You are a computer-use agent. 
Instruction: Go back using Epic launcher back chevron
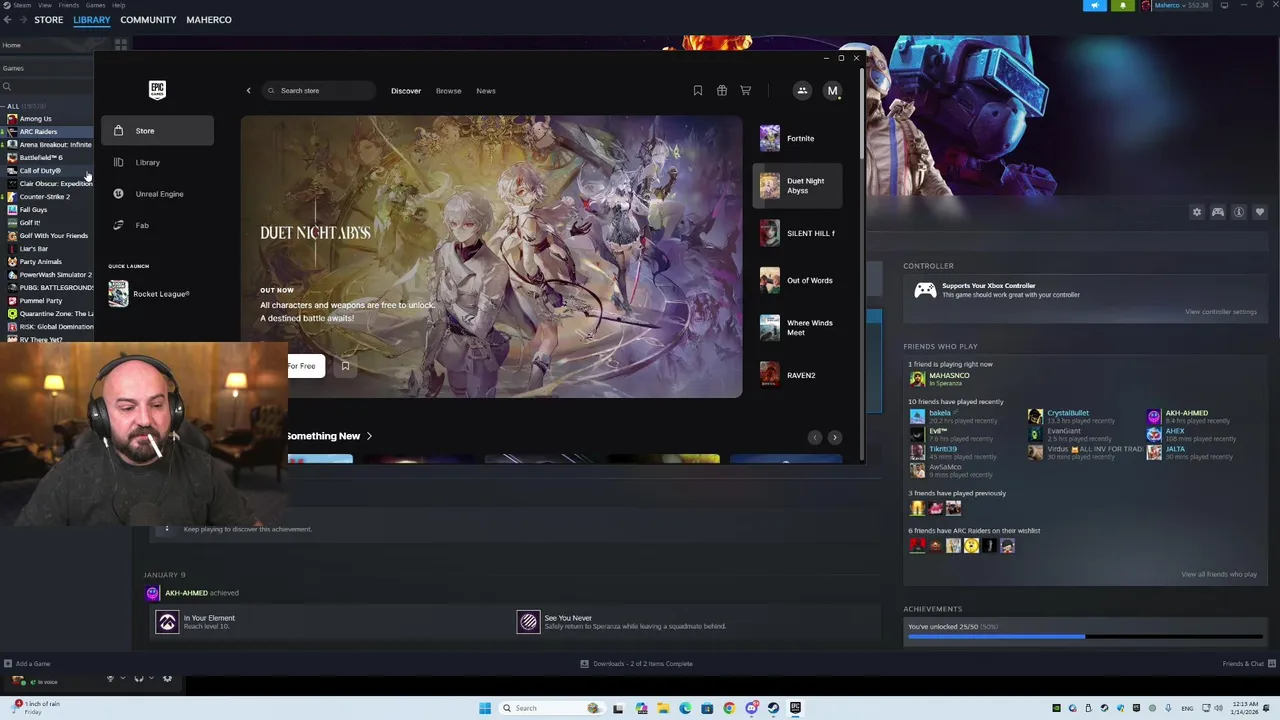(249, 91)
